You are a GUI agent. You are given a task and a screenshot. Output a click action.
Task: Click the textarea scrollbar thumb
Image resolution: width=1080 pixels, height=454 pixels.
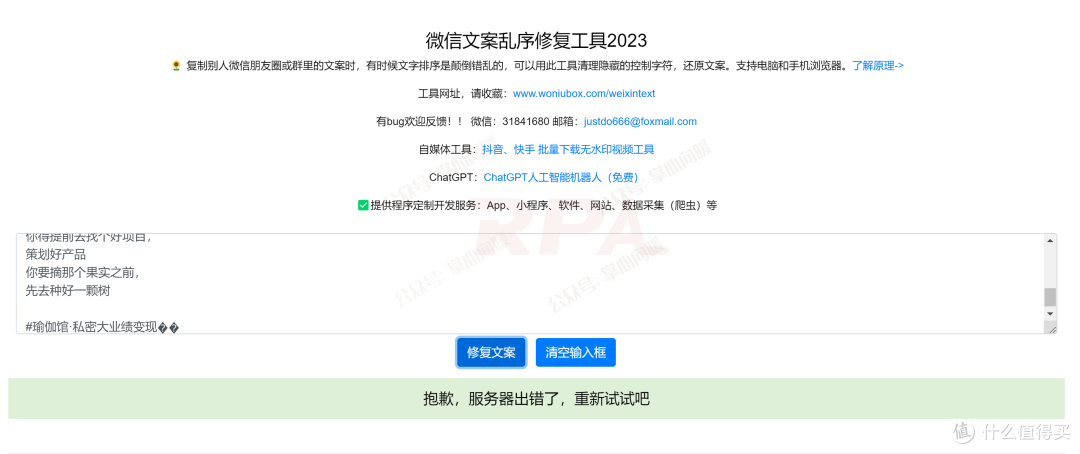1050,297
